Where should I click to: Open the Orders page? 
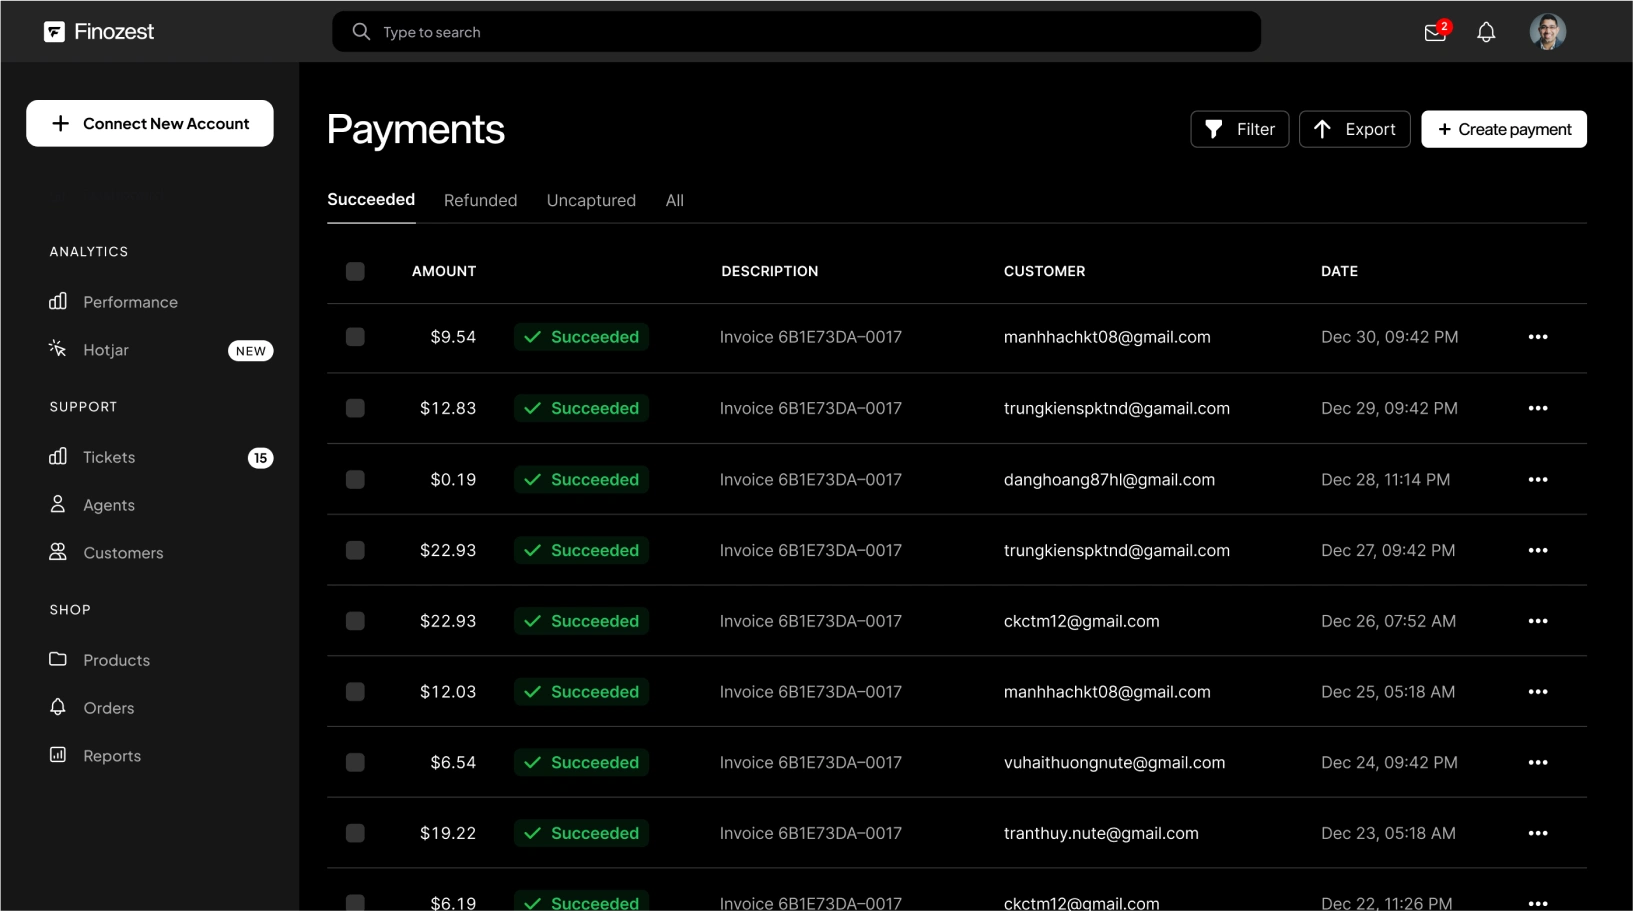(x=108, y=707)
